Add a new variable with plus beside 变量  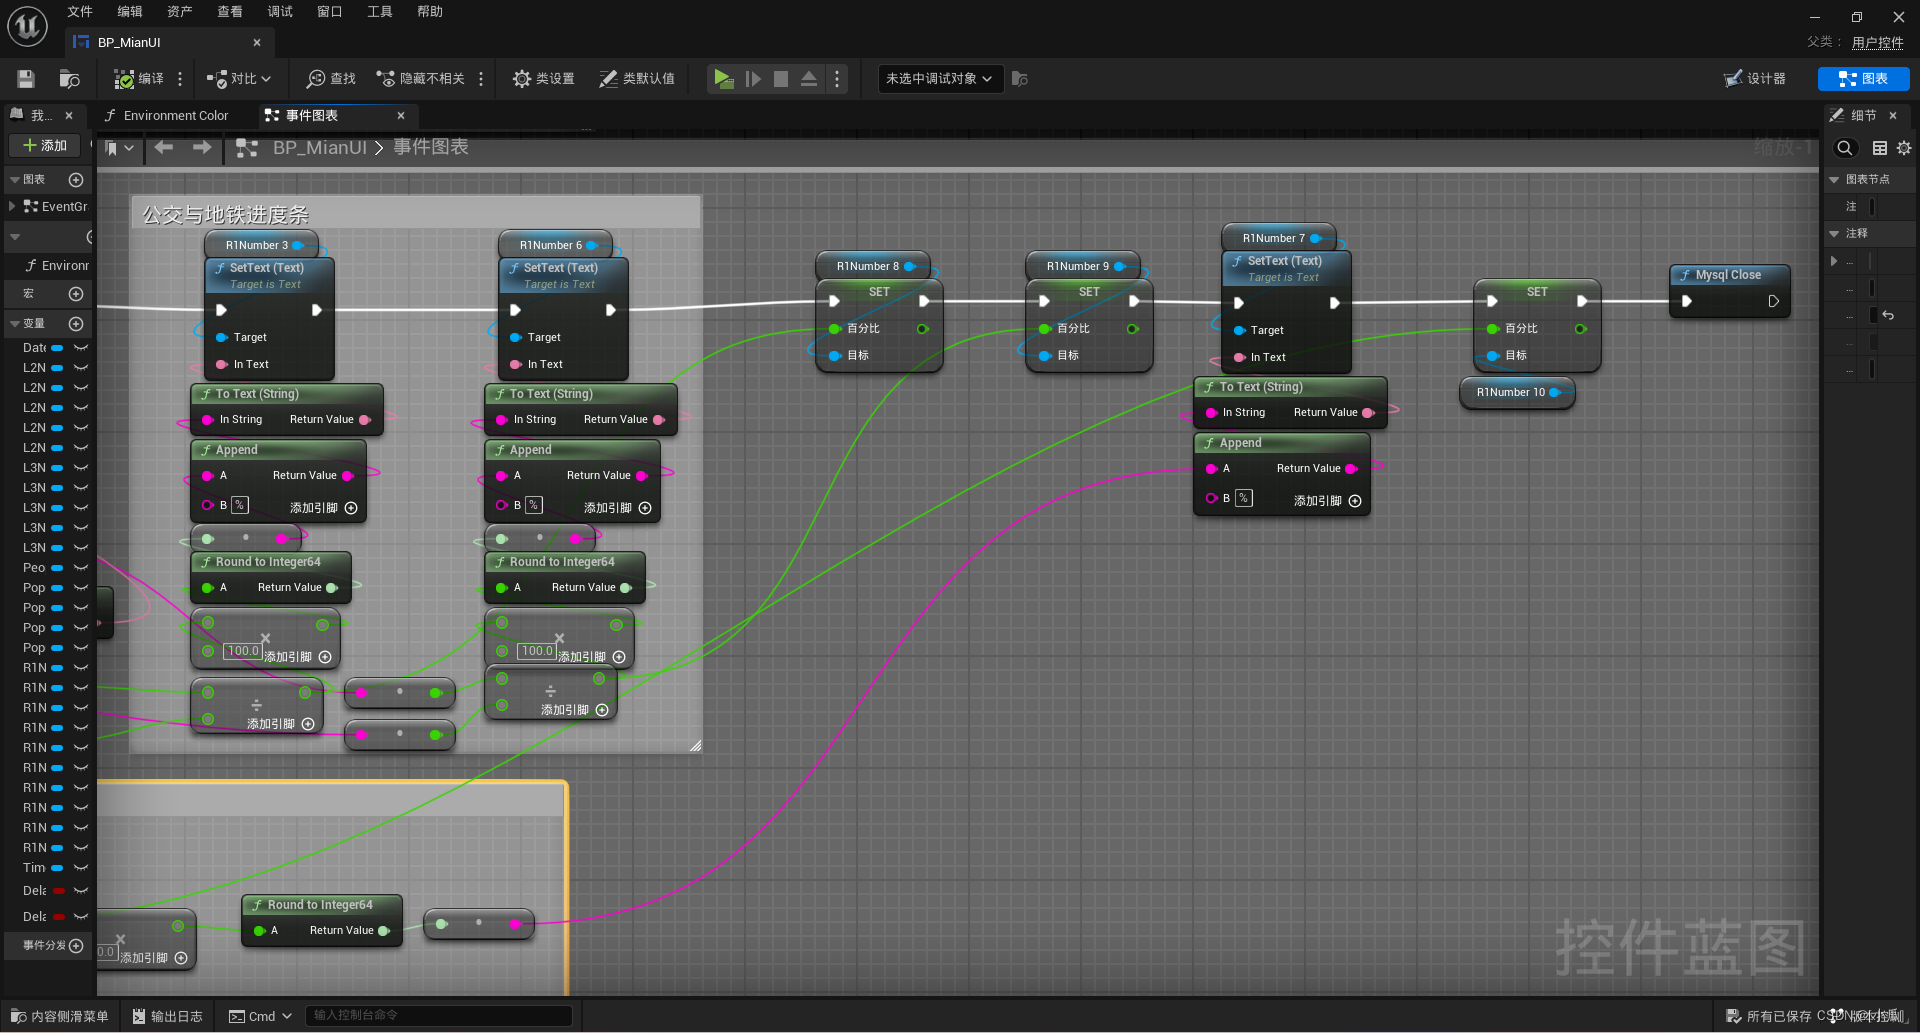coord(76,324)
